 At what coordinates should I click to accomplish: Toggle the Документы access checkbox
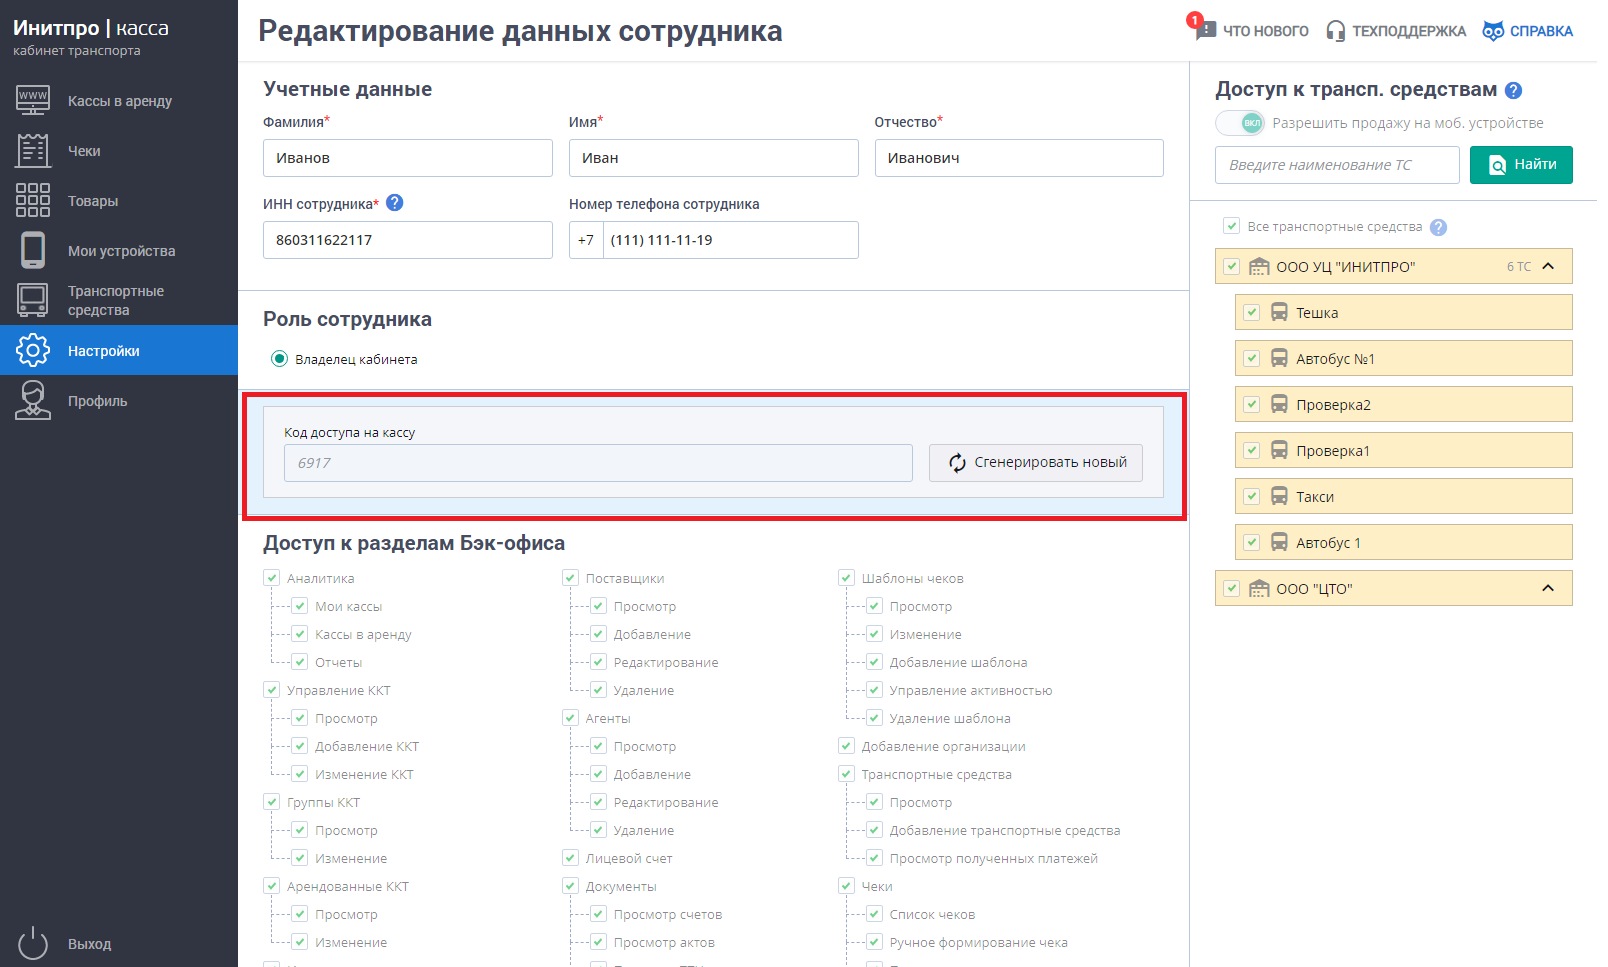coord(570,886)
